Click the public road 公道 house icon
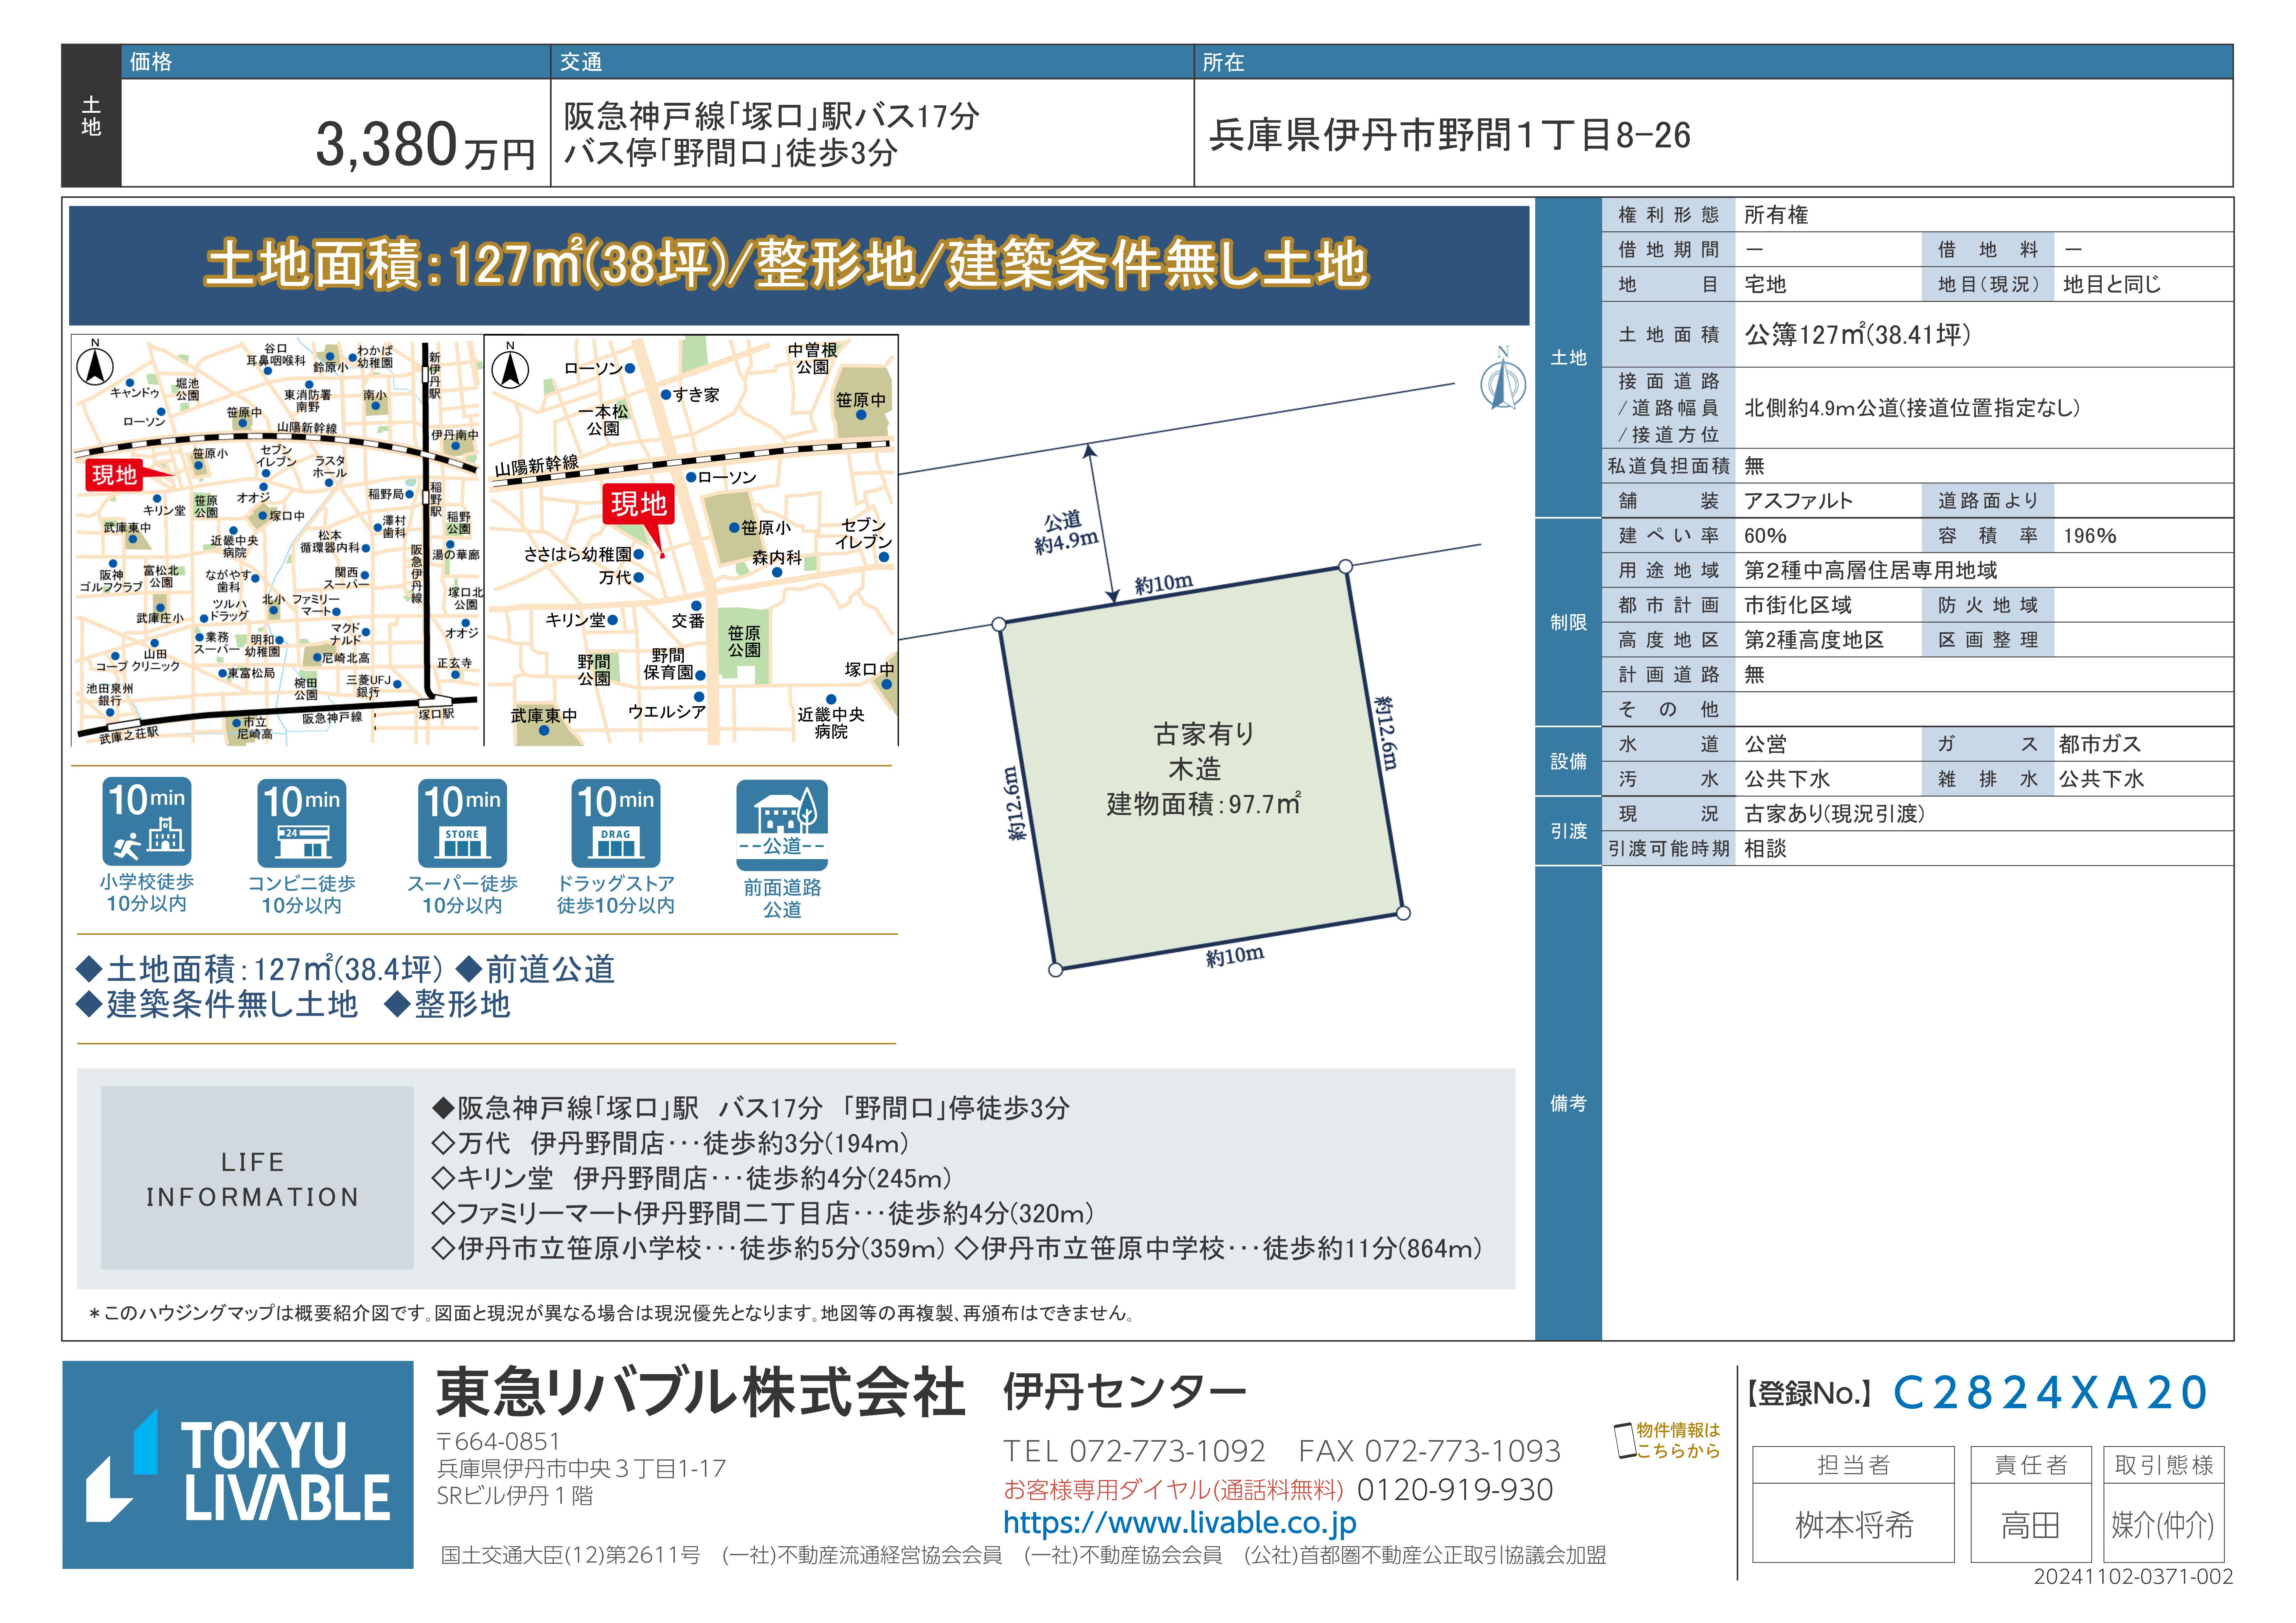This screenshot has width=2296, height=1623. (x=782, y=825)
